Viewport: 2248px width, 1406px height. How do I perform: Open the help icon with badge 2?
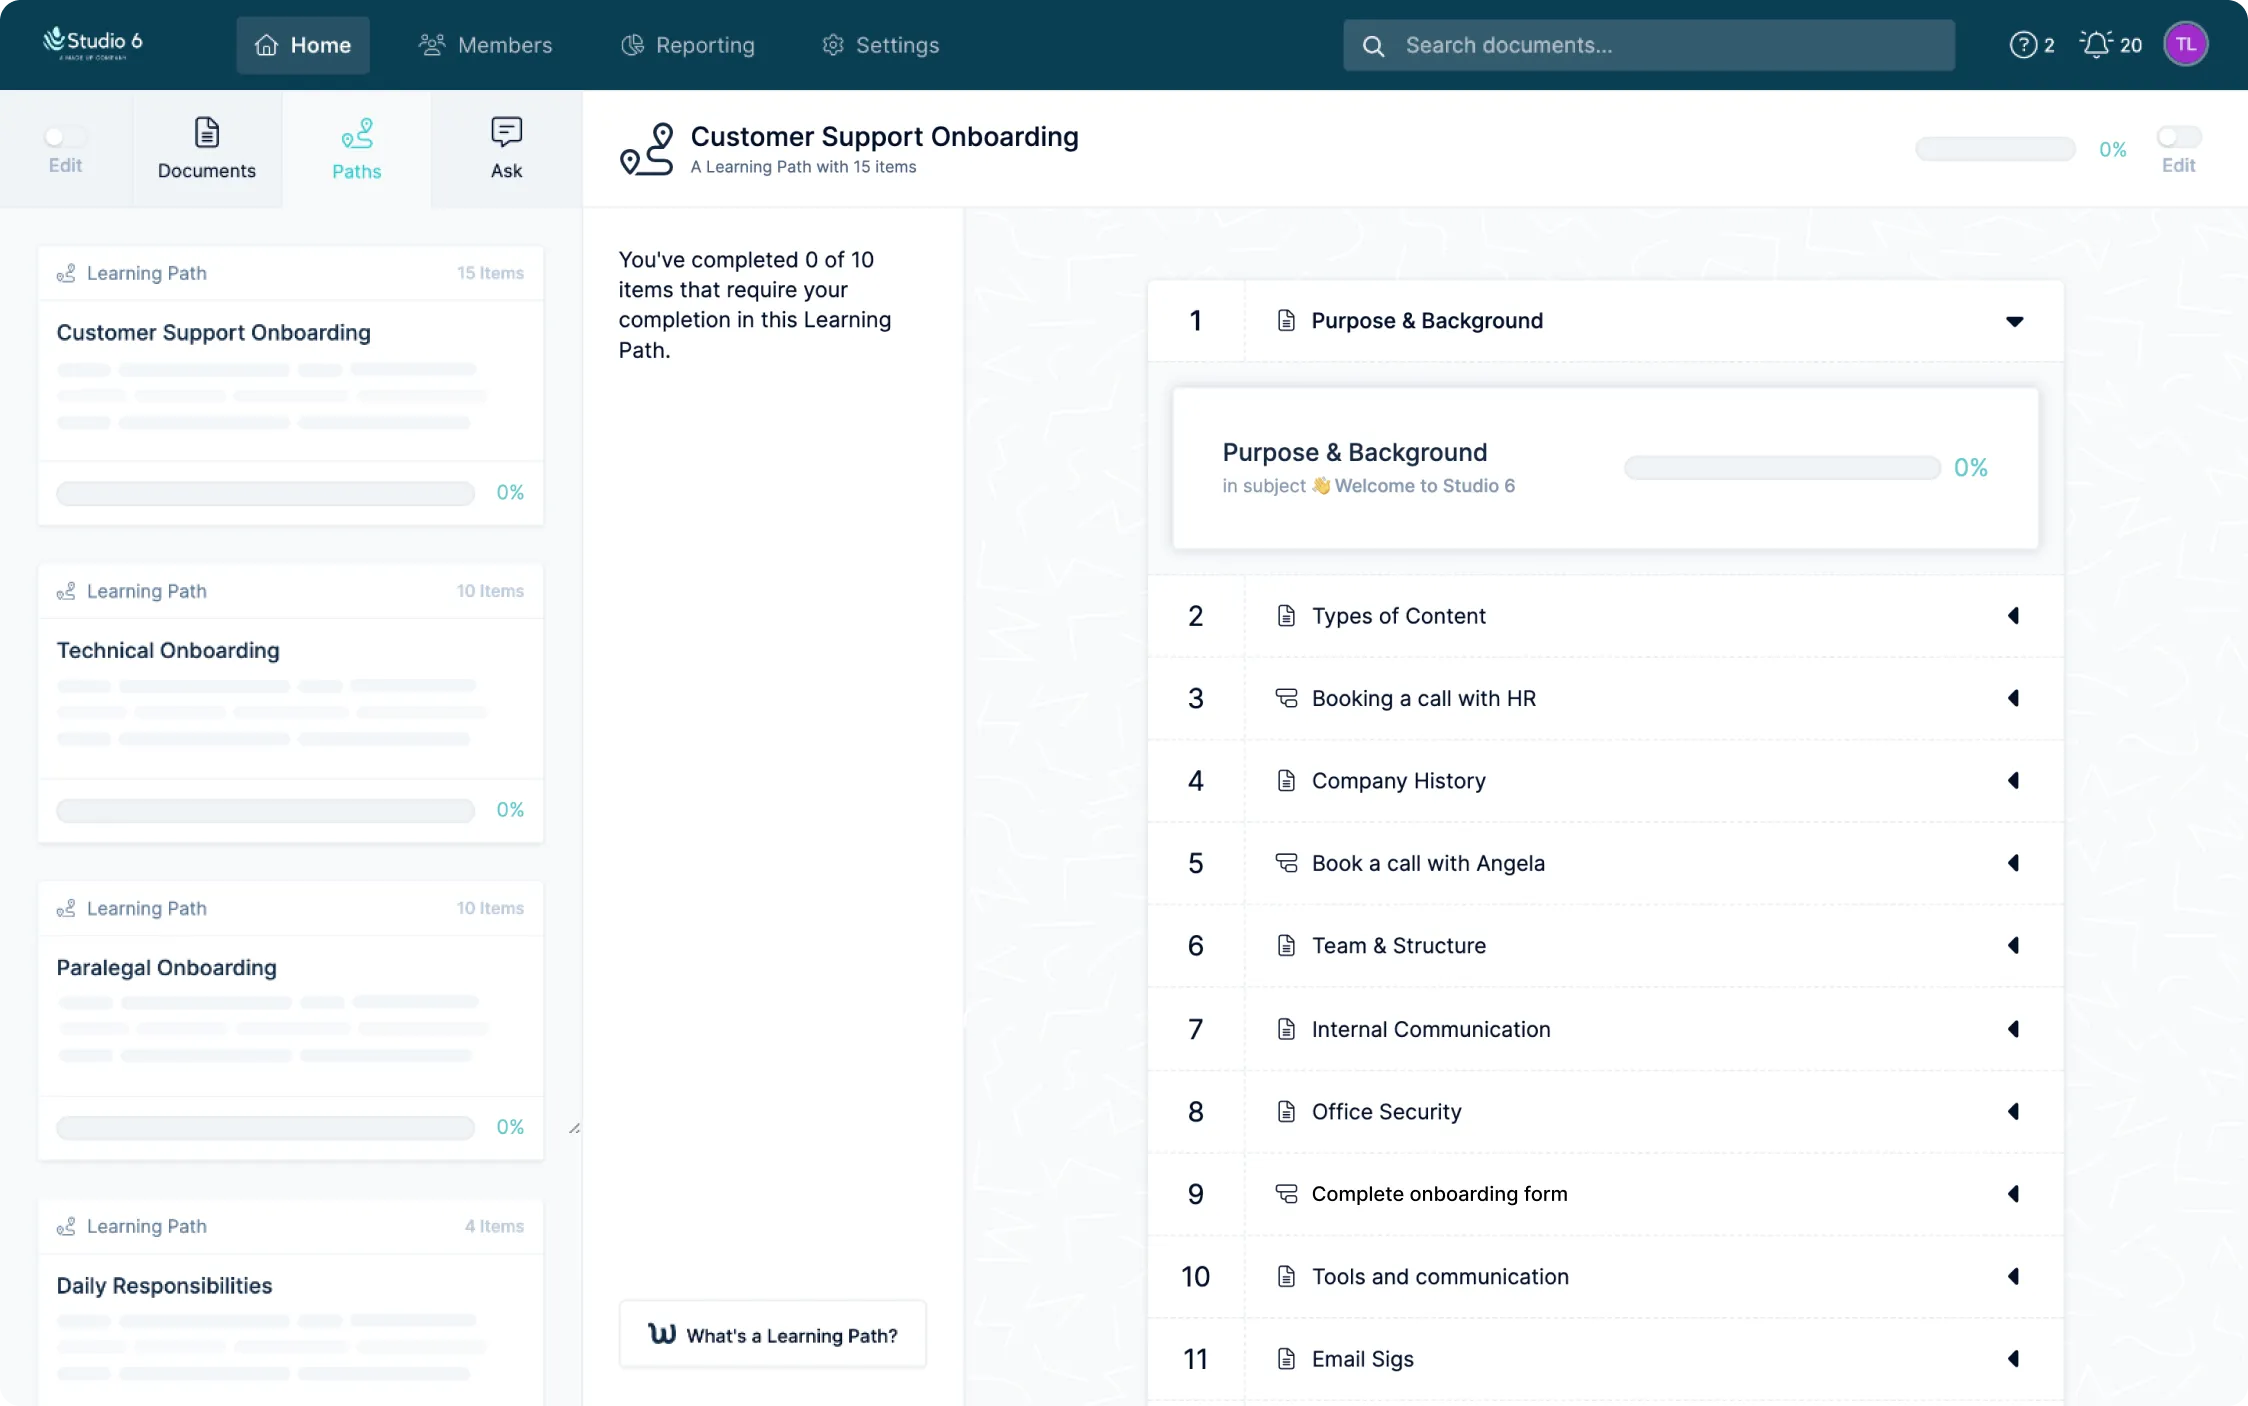click(2032, 45)
